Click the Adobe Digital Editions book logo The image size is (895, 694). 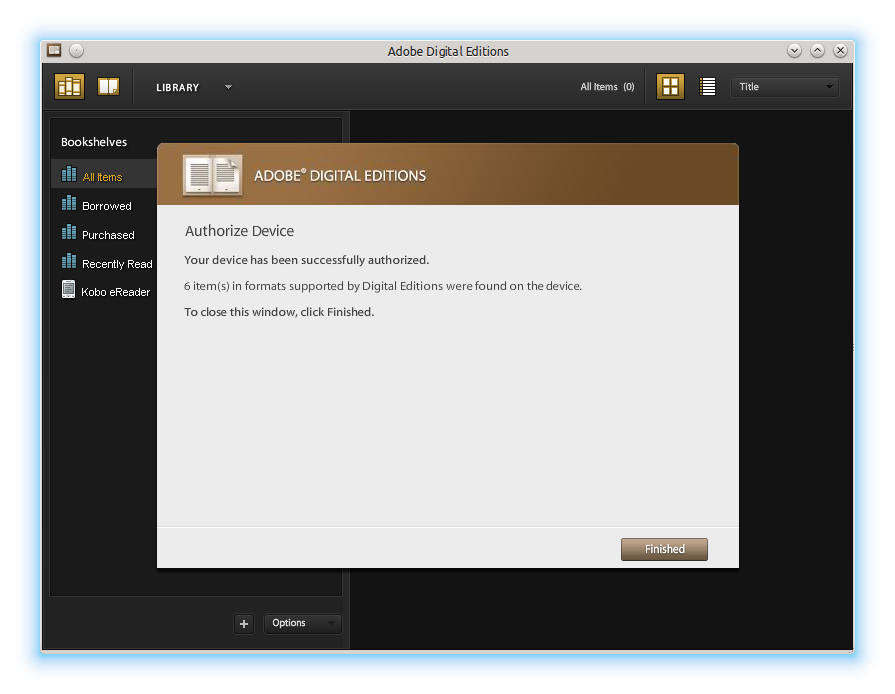(x=212, y=175)
